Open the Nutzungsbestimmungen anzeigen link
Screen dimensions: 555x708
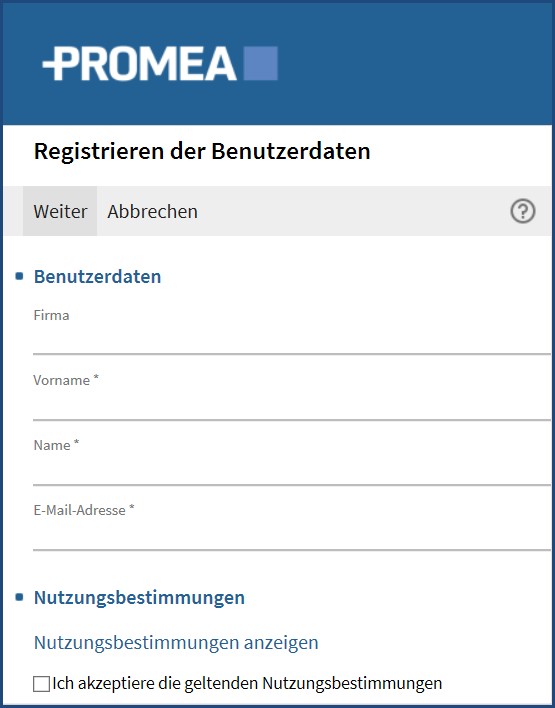click(176, 642)
